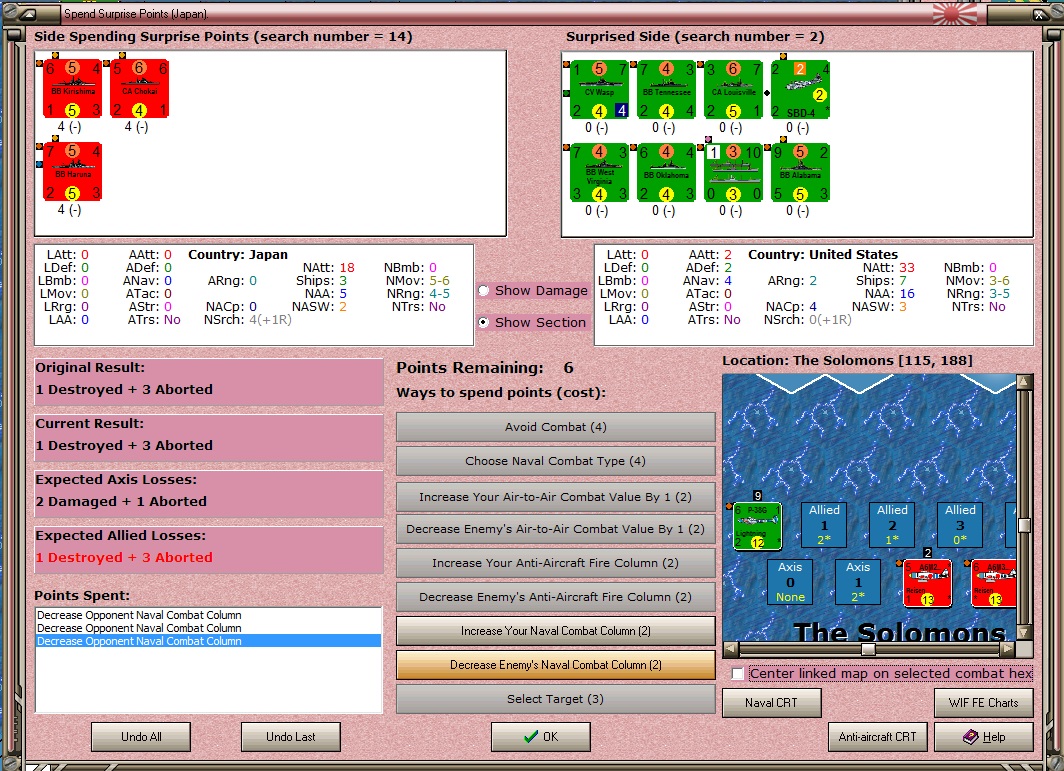Click the Allied 2 sea box marker

point(892,525)
